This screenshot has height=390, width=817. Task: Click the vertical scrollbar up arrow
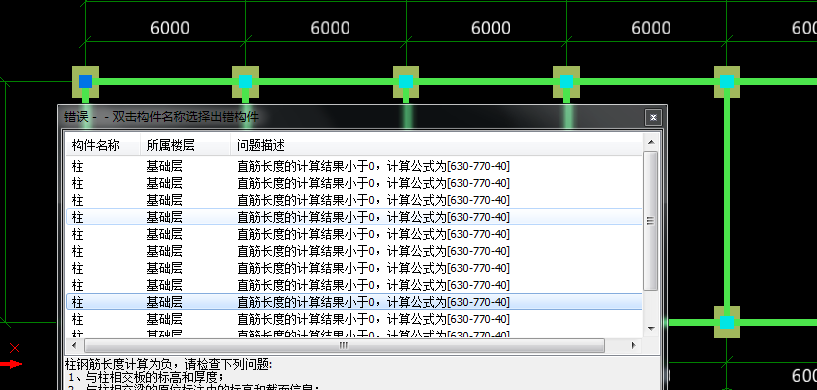click(650, 141)
